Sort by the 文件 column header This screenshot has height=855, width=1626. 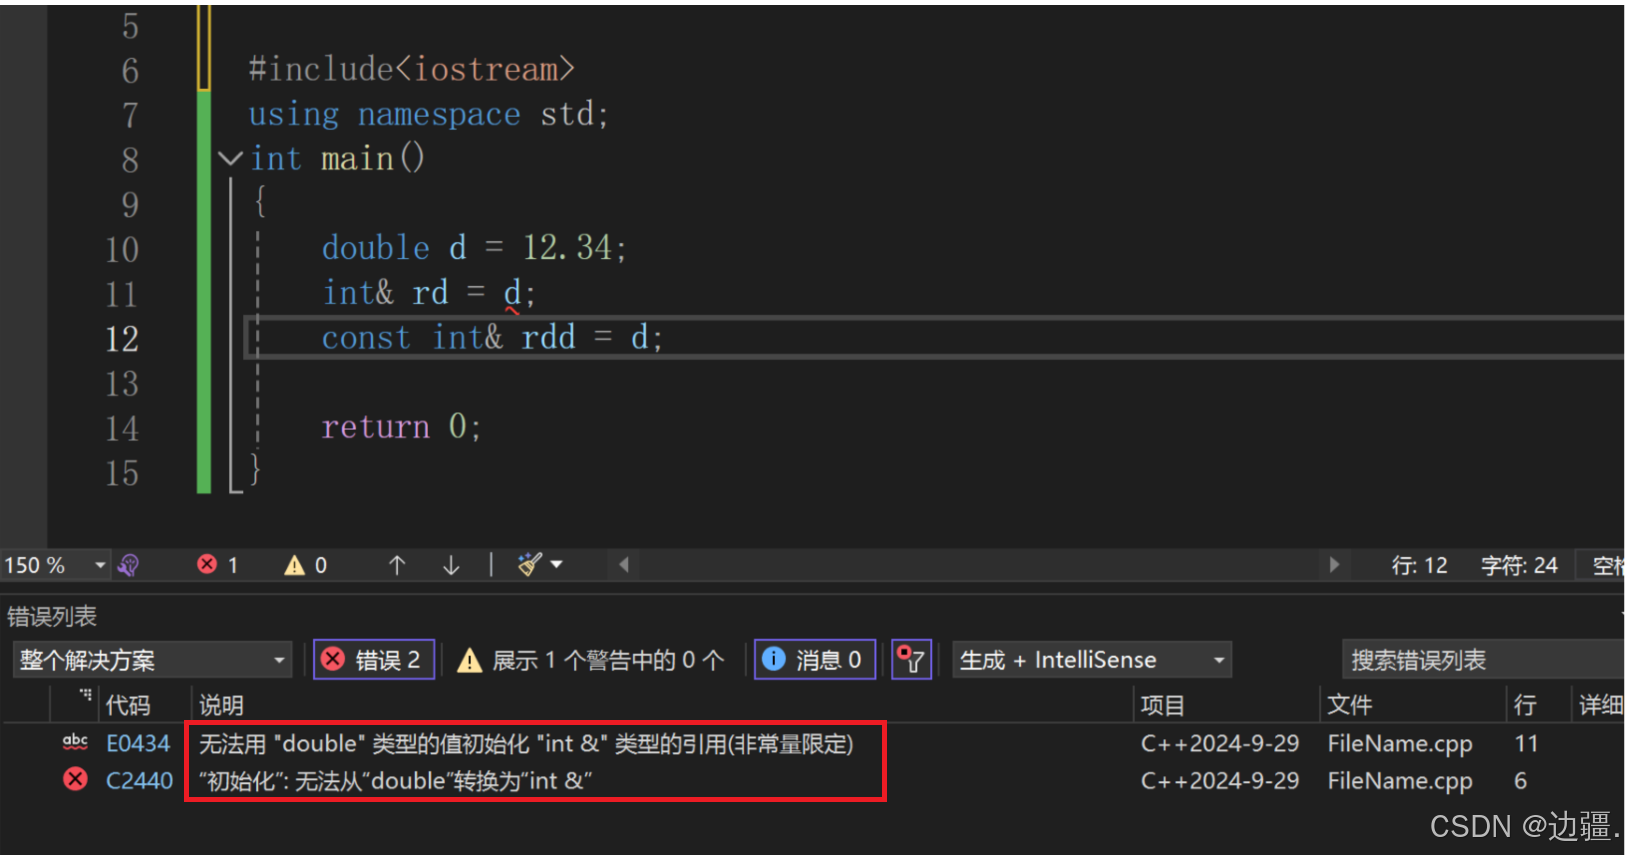1350,705
